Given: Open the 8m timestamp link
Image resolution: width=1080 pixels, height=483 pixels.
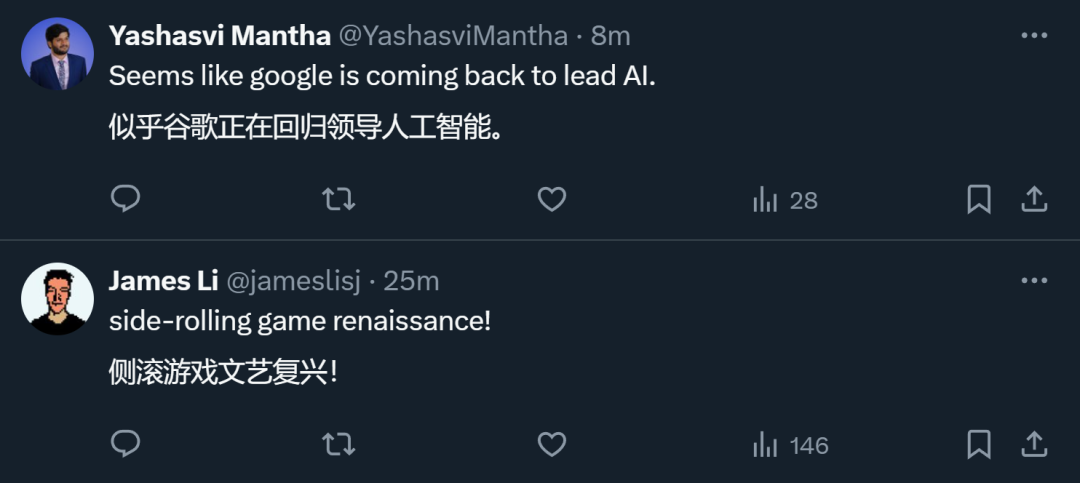Looking at the screenshot, I should pos(610,36).
